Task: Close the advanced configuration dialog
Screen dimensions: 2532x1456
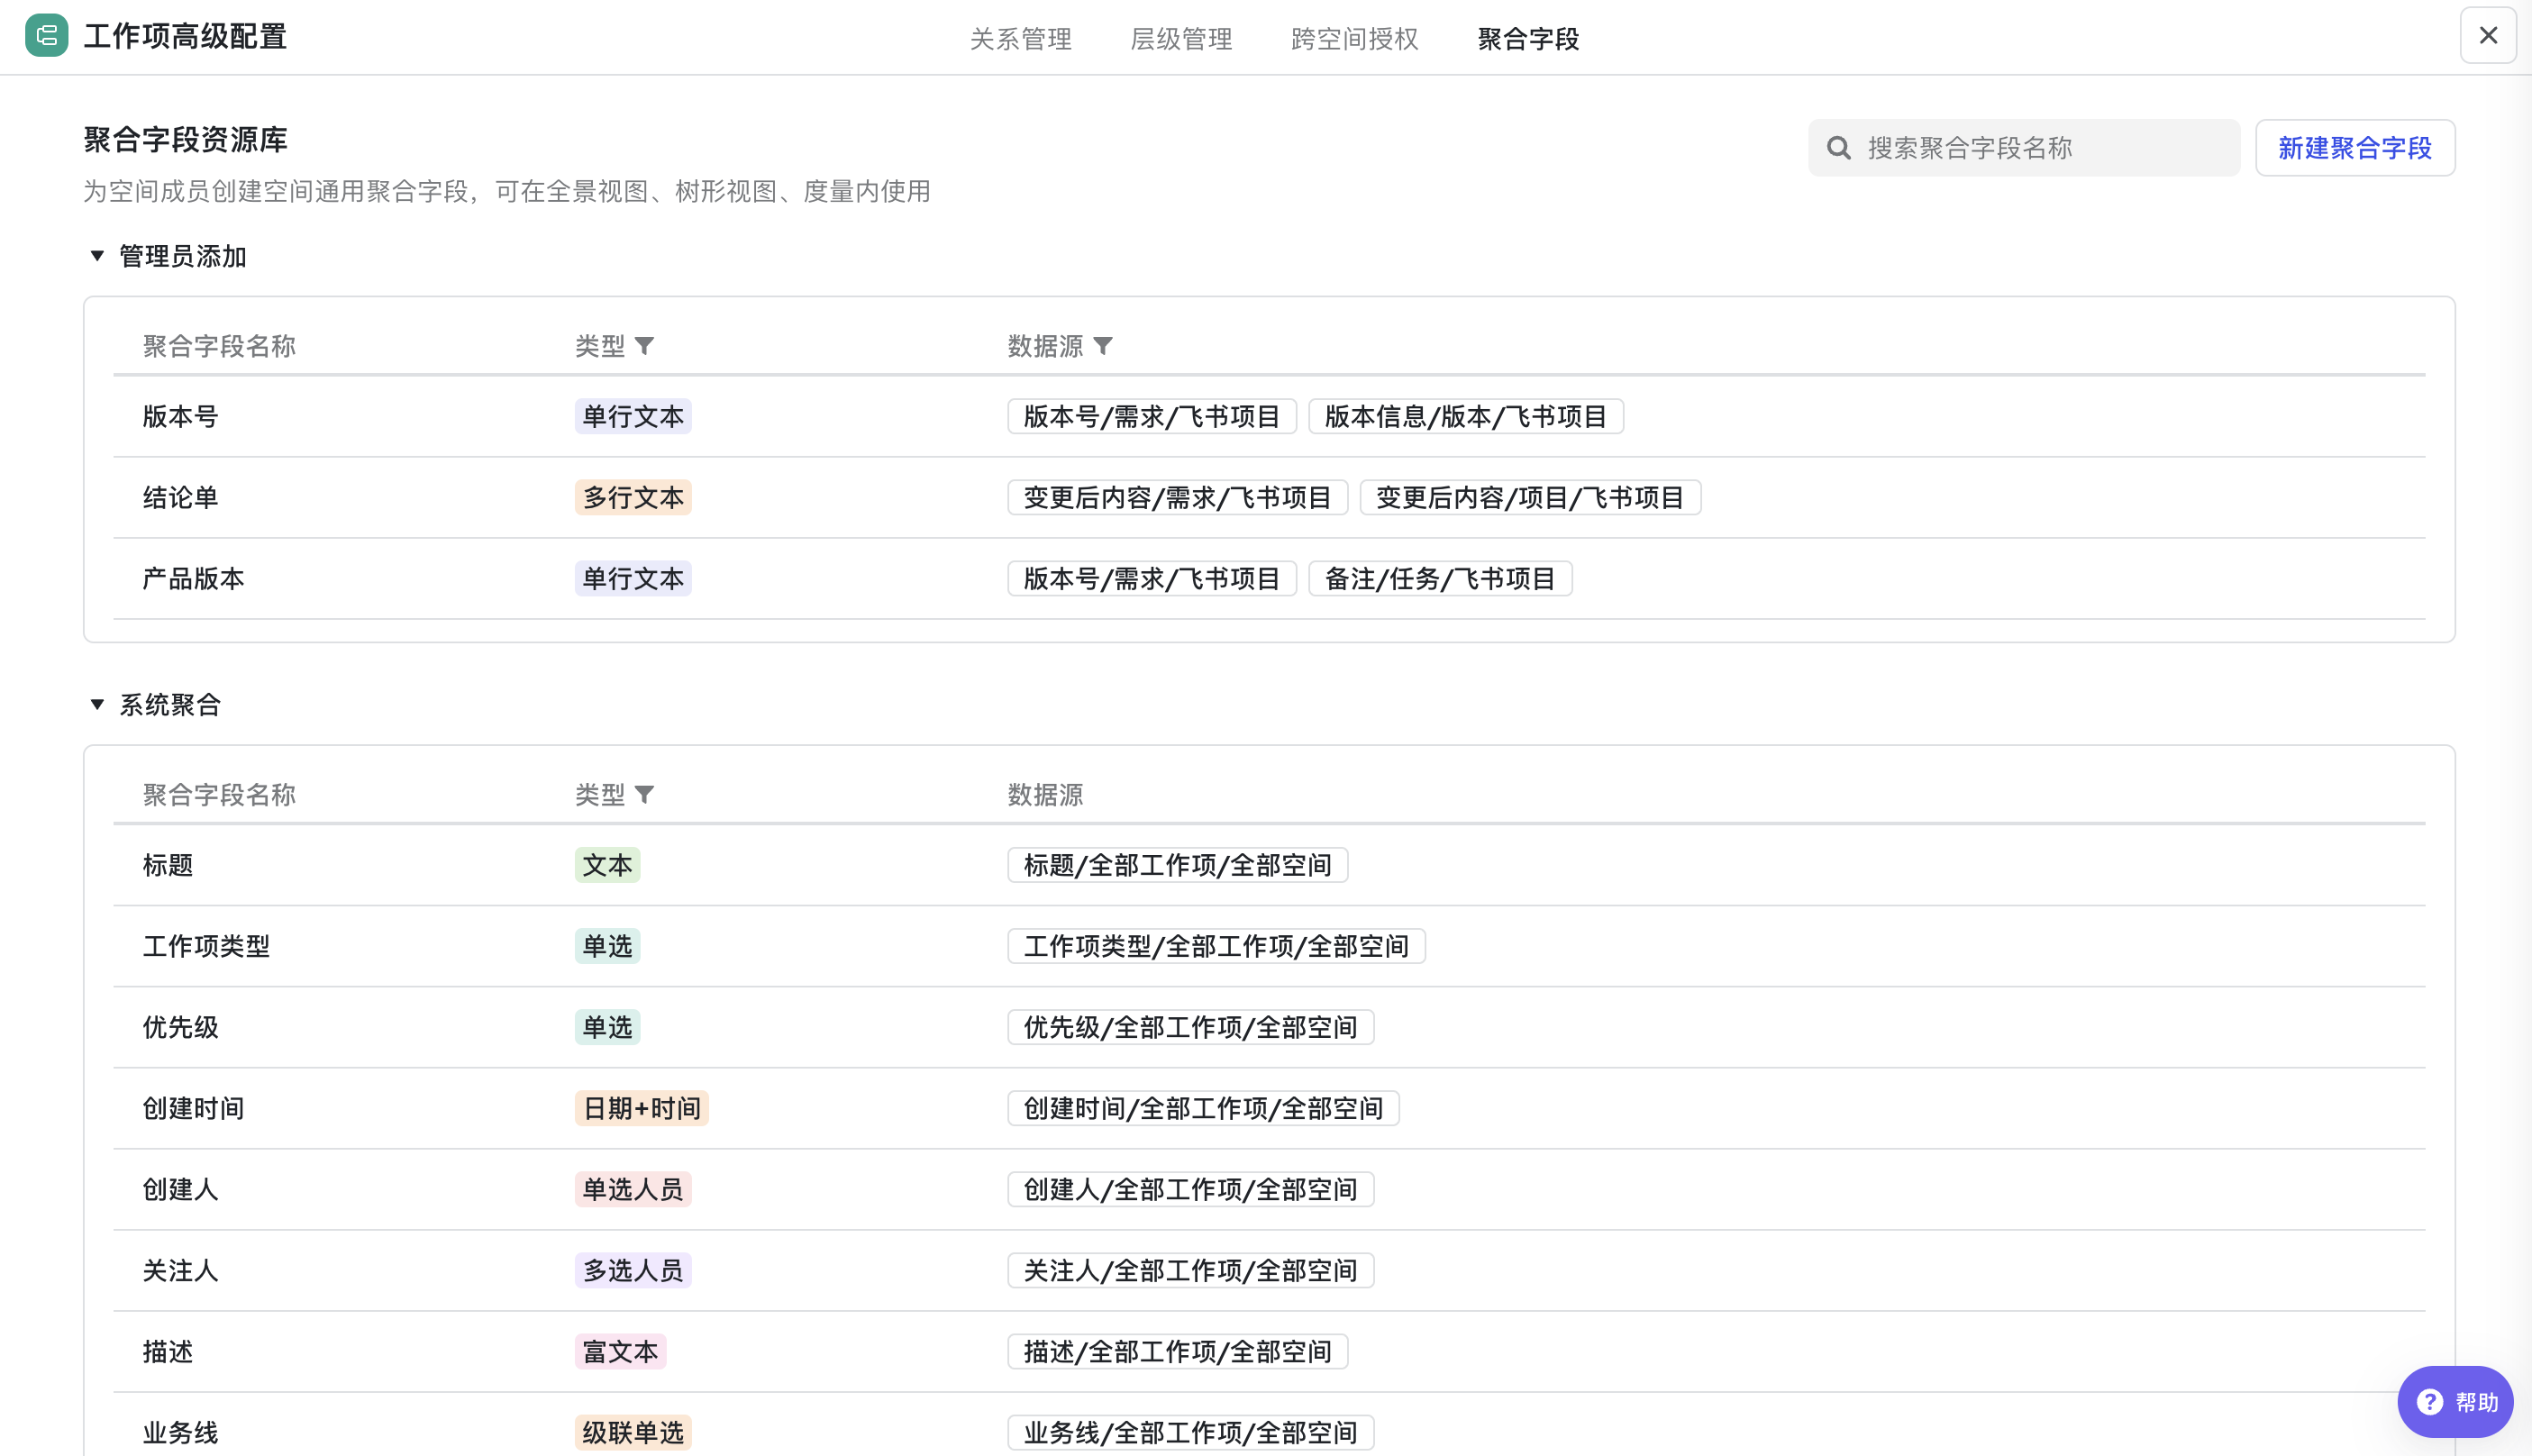Action: point(2488,36)
